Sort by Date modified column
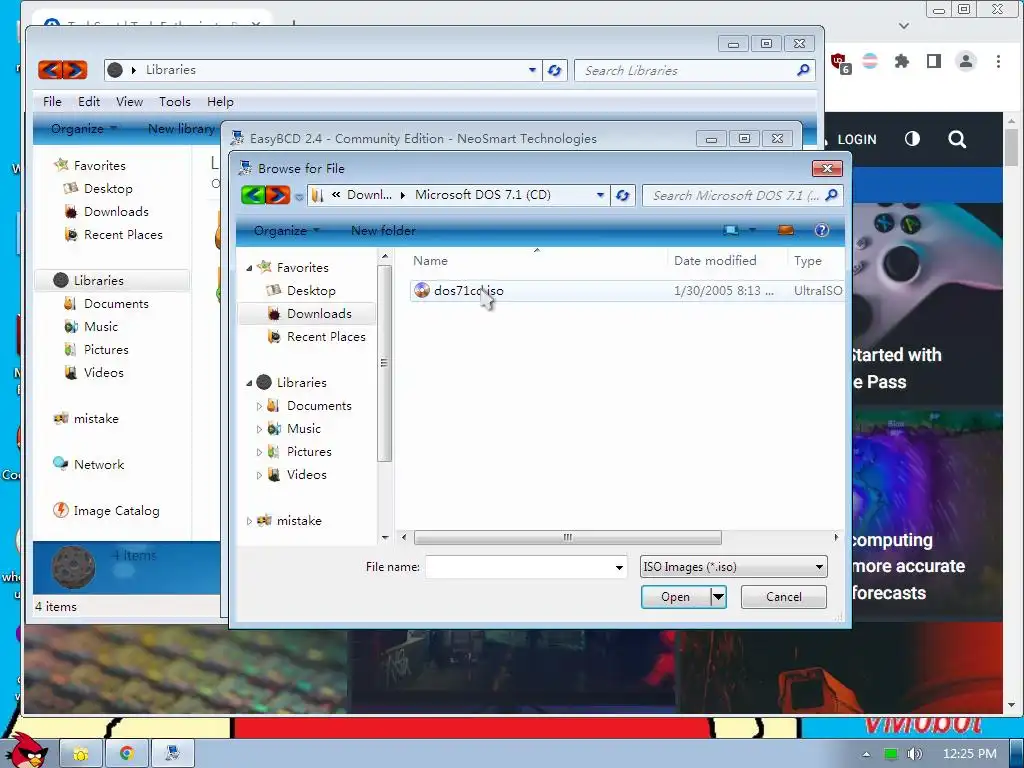 (714, 261)
